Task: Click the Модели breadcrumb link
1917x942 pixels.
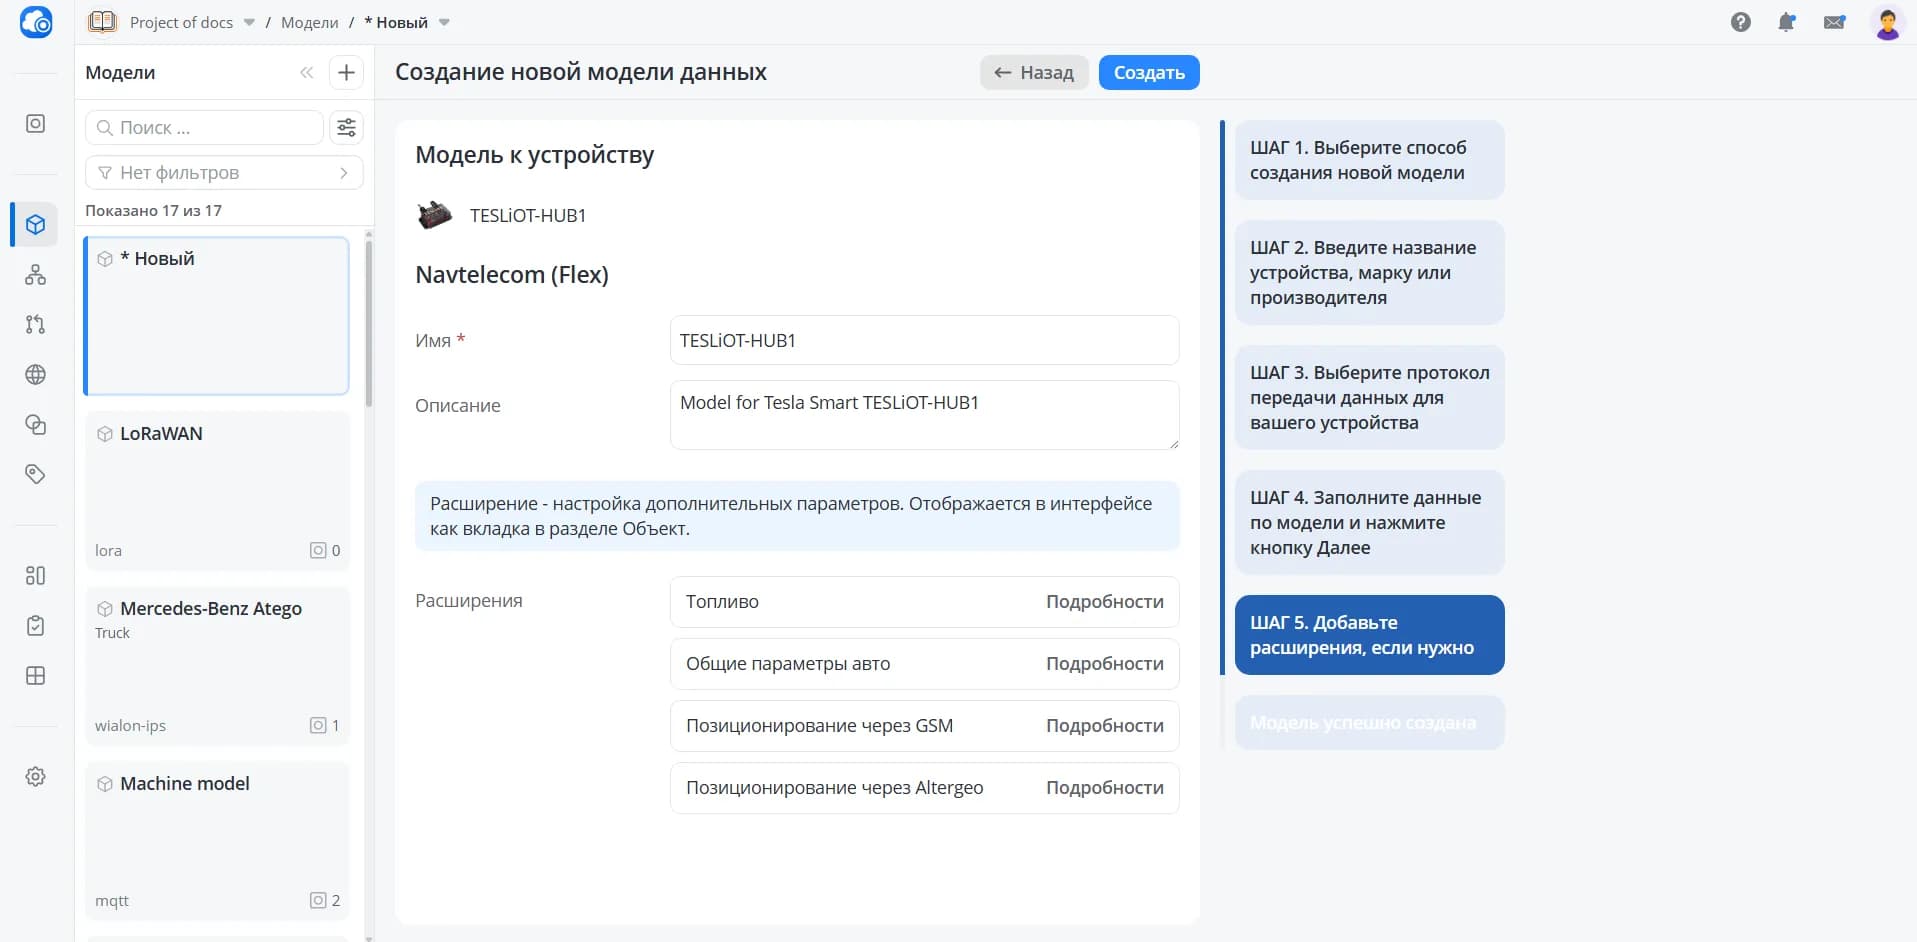Action: 309,22
